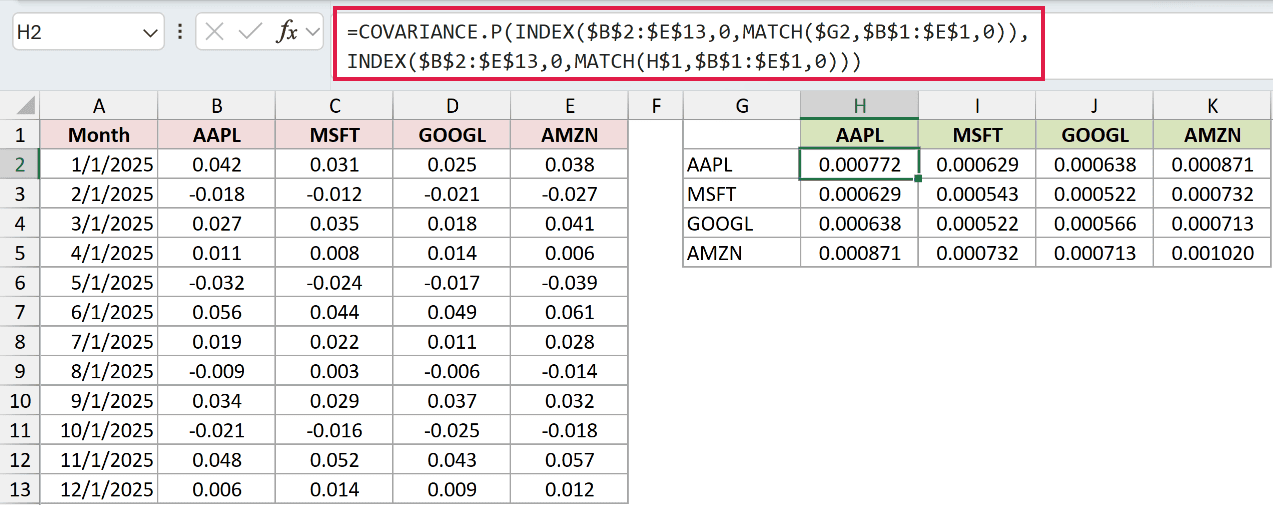Image resolution: width=1273 pixels, height=505 pixels.
Task: Click the AAPL value 0.042
Action: 217,165
